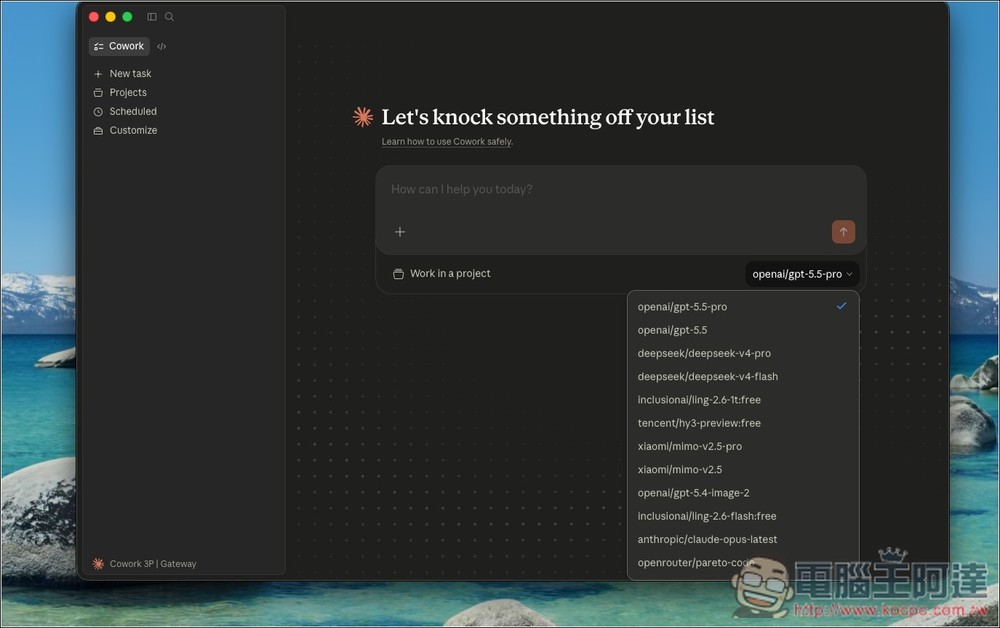The image size is (1000, 628).
Task: Click the Scheduled clock icon
Action: pos(98,112)
